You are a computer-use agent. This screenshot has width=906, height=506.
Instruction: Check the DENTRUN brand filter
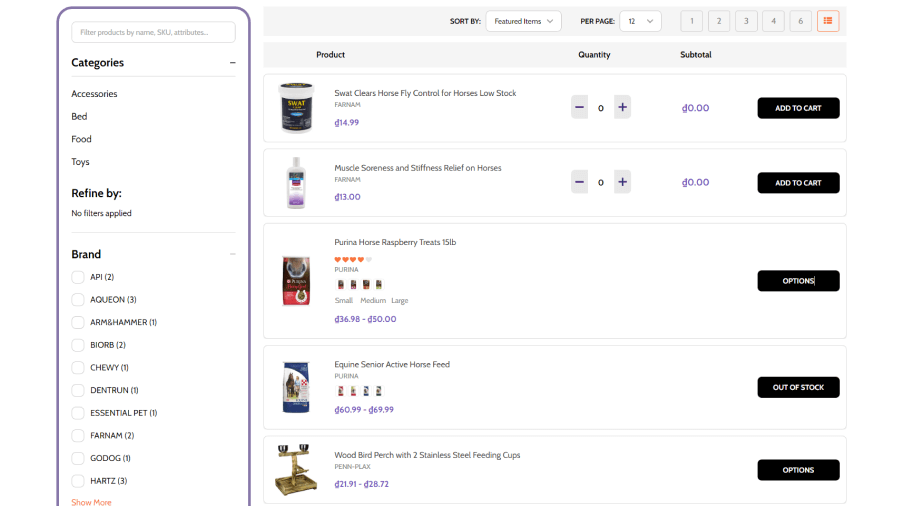pos(78,390)
